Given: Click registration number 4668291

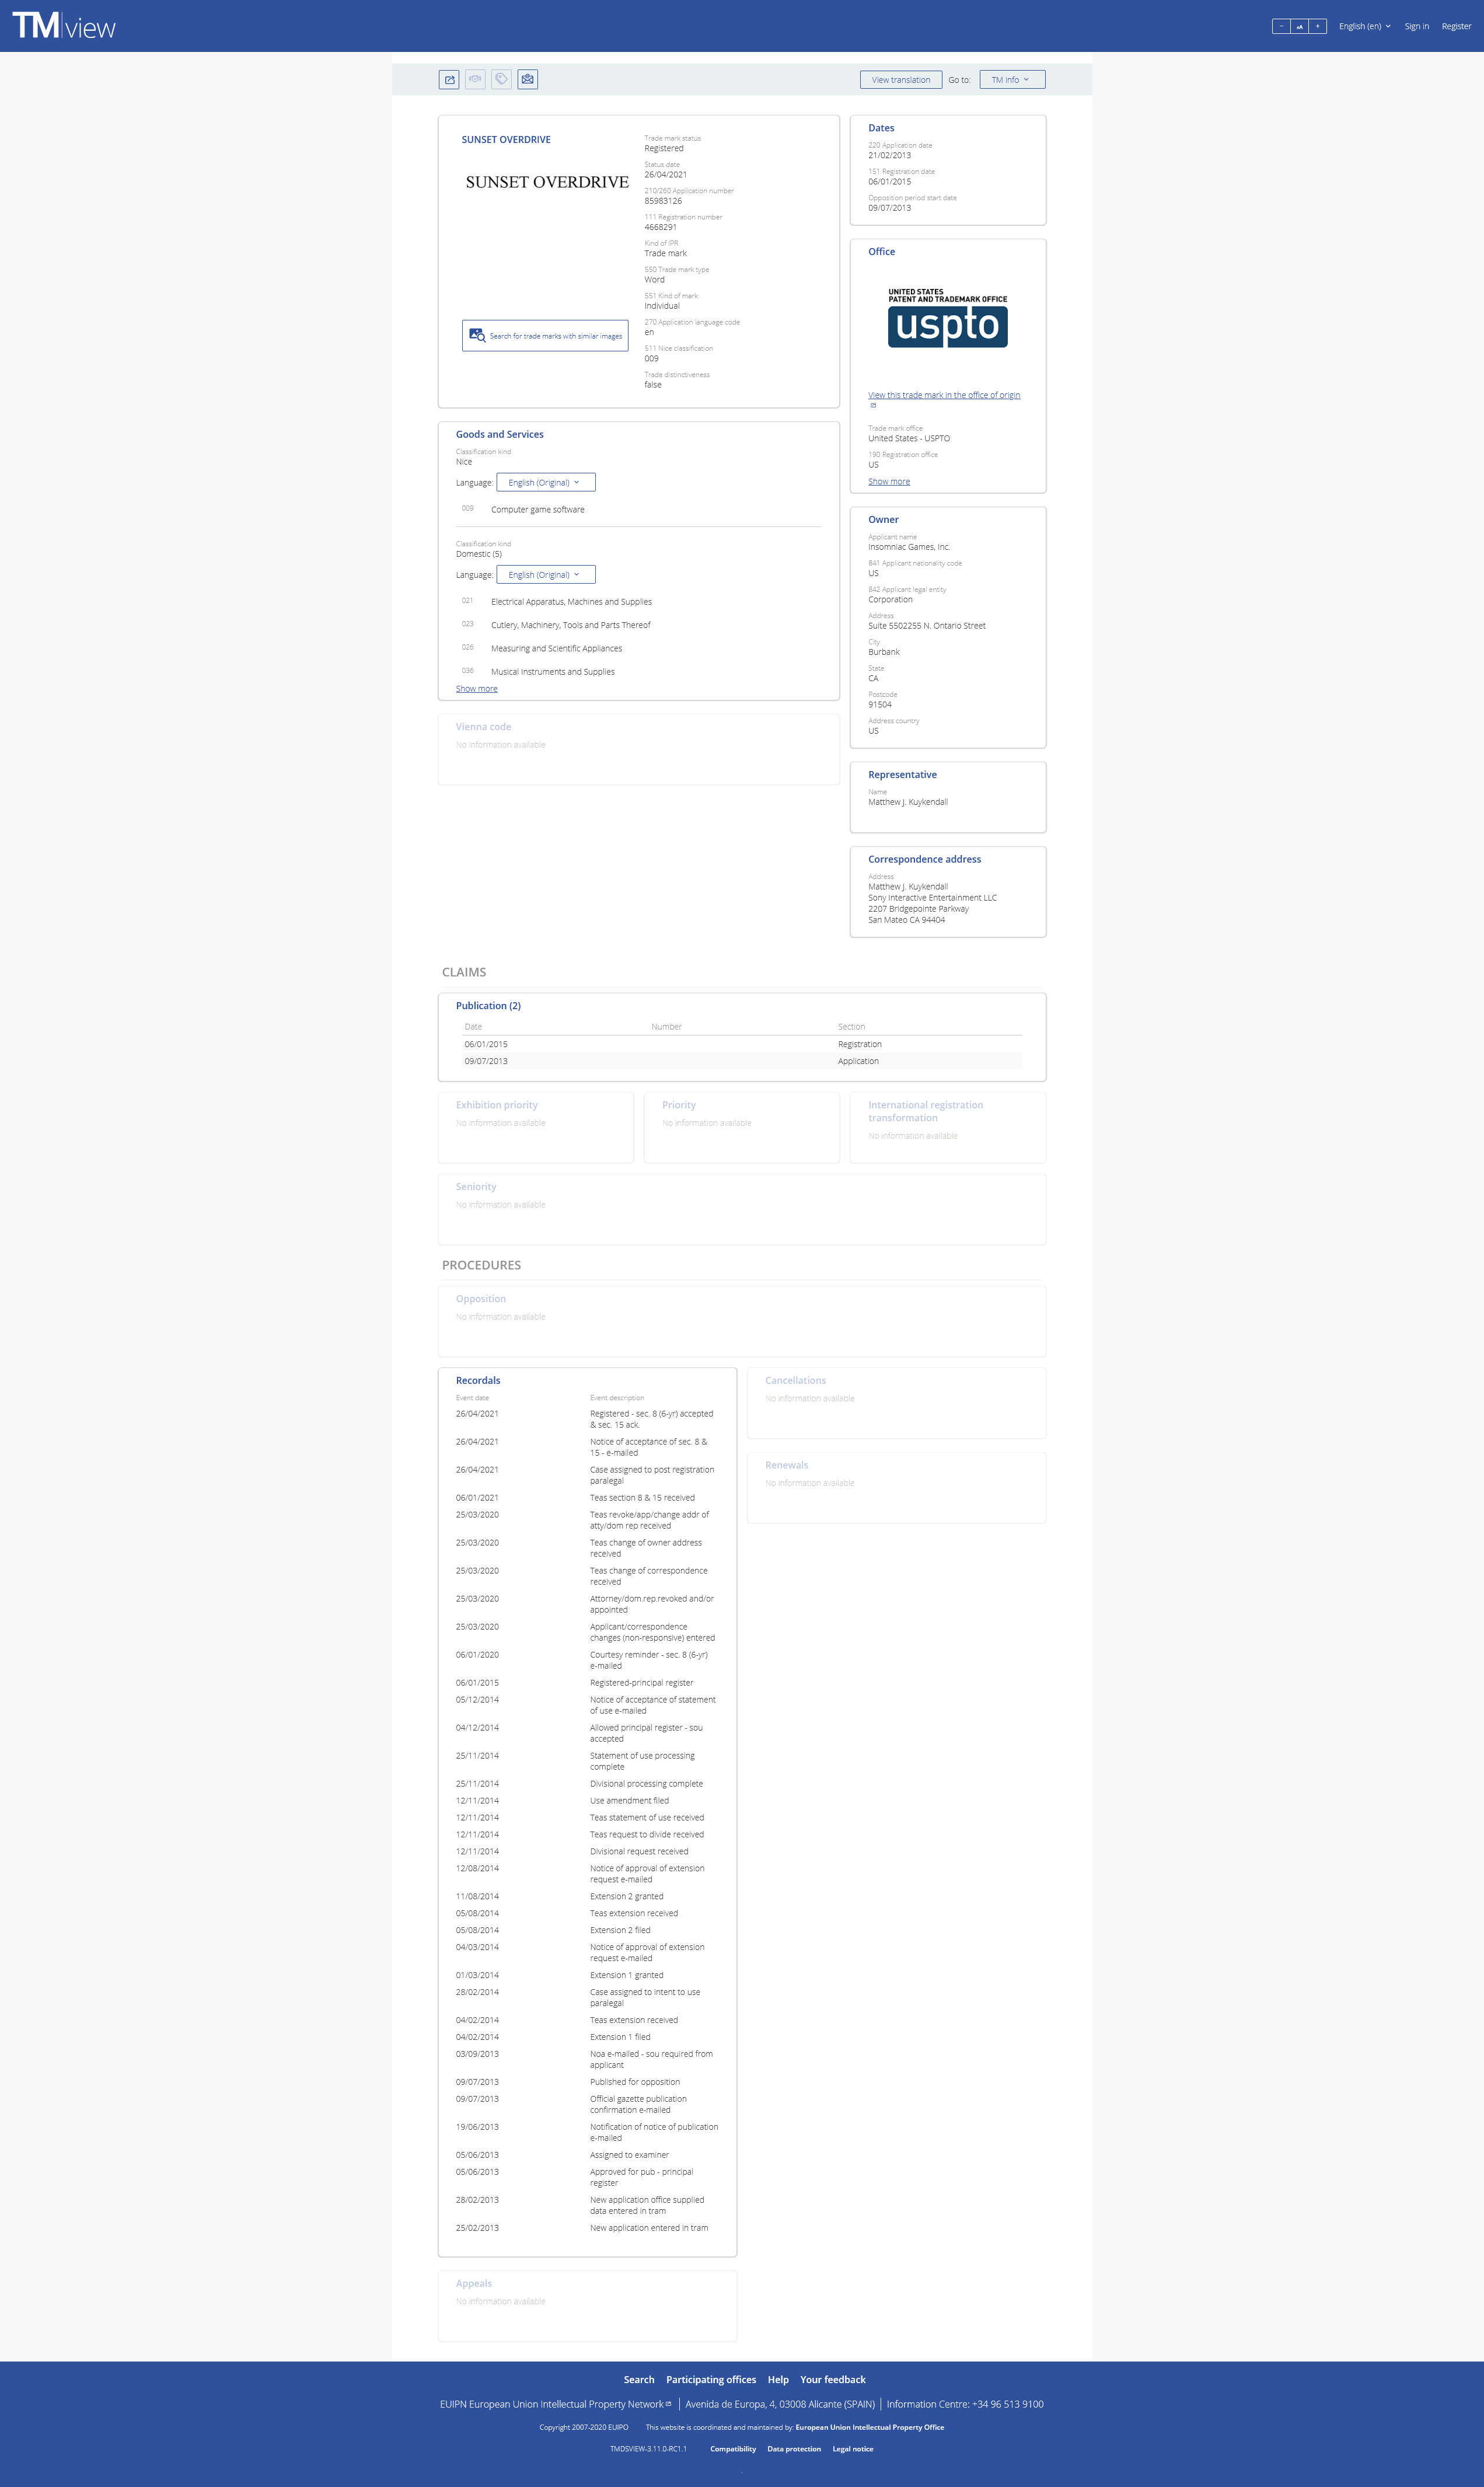Looking at the screenshot, I should (661, 227).
